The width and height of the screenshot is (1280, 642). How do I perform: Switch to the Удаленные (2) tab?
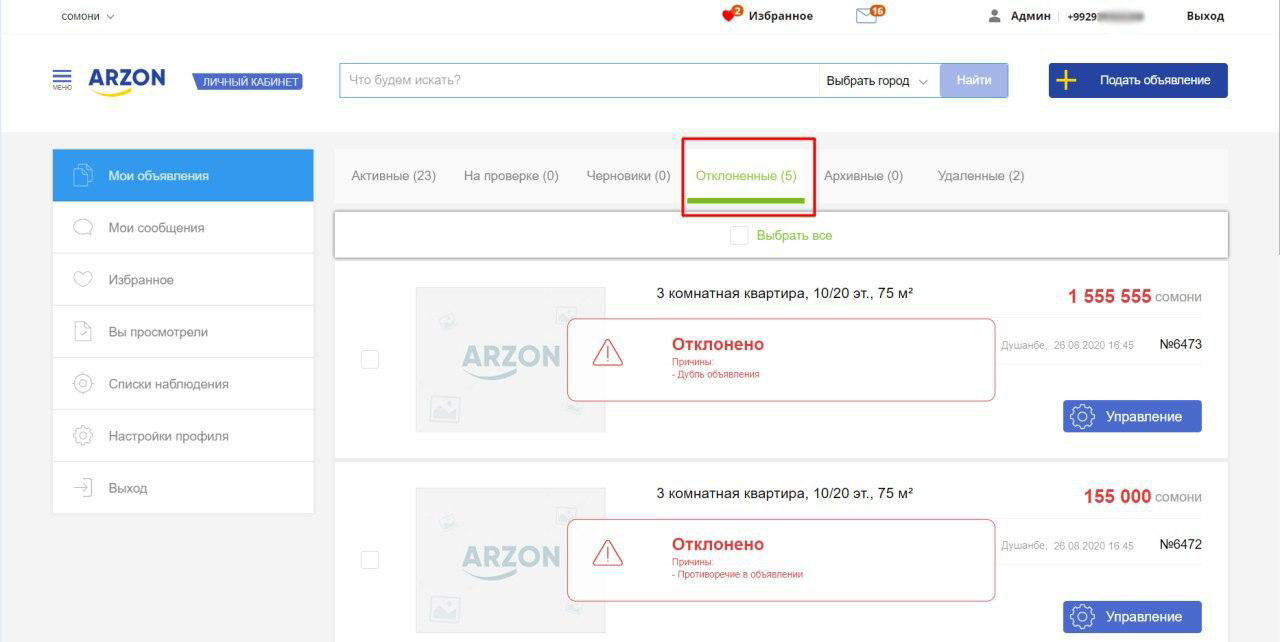(x=980, y=176)
